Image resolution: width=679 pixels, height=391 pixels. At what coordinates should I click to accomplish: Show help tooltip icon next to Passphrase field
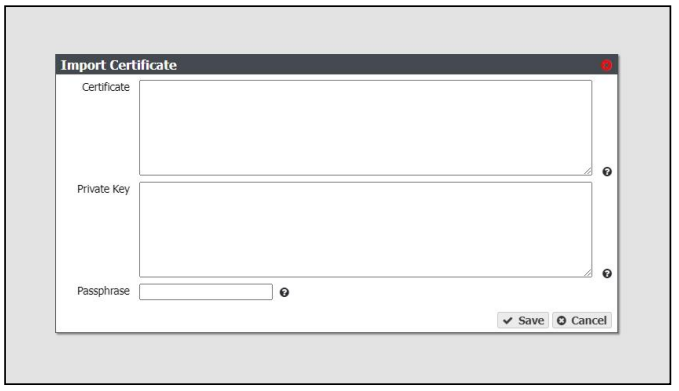284,293
